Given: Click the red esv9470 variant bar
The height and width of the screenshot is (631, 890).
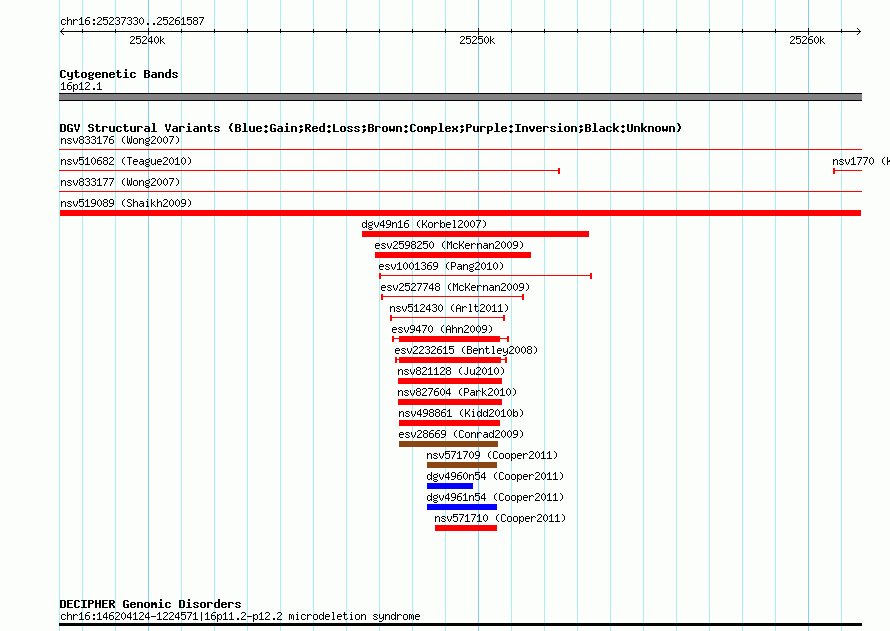Looking at the screenshot, I should point(450,339).
